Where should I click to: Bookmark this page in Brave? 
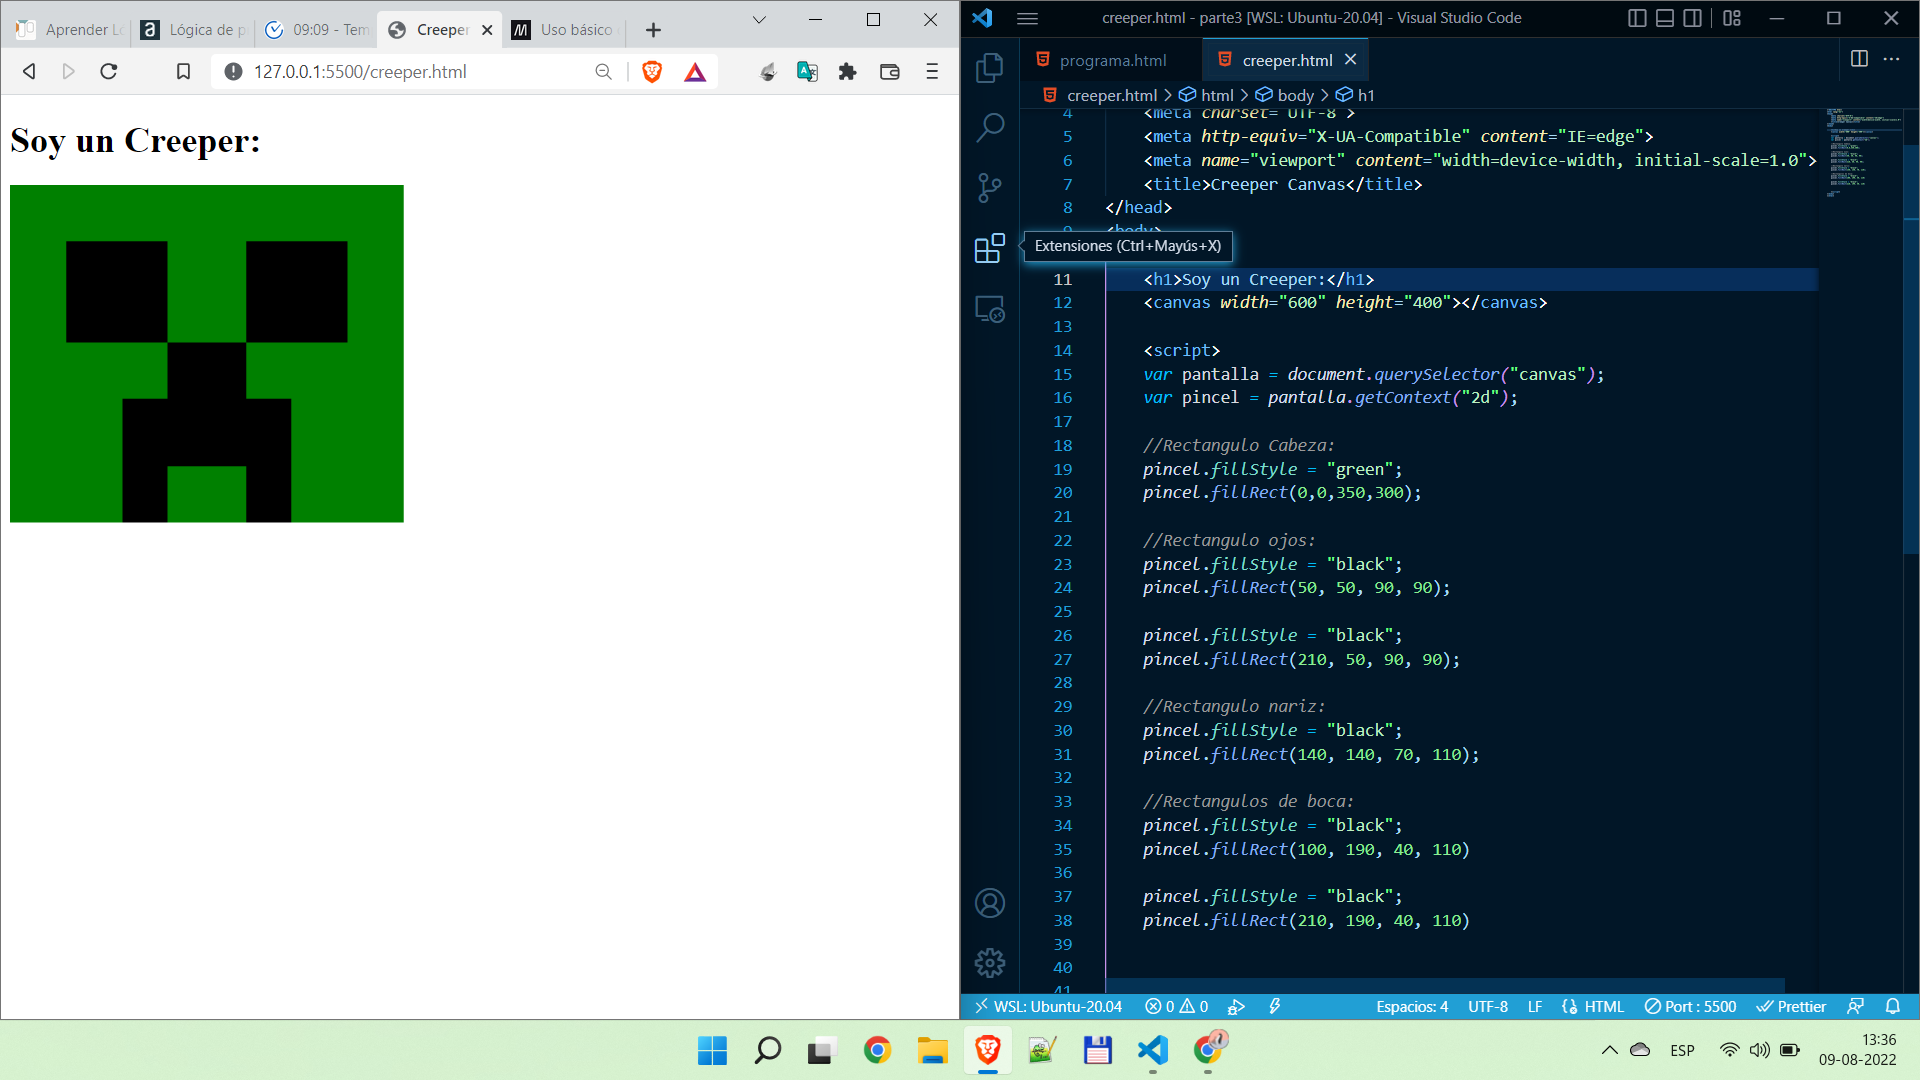183,71
